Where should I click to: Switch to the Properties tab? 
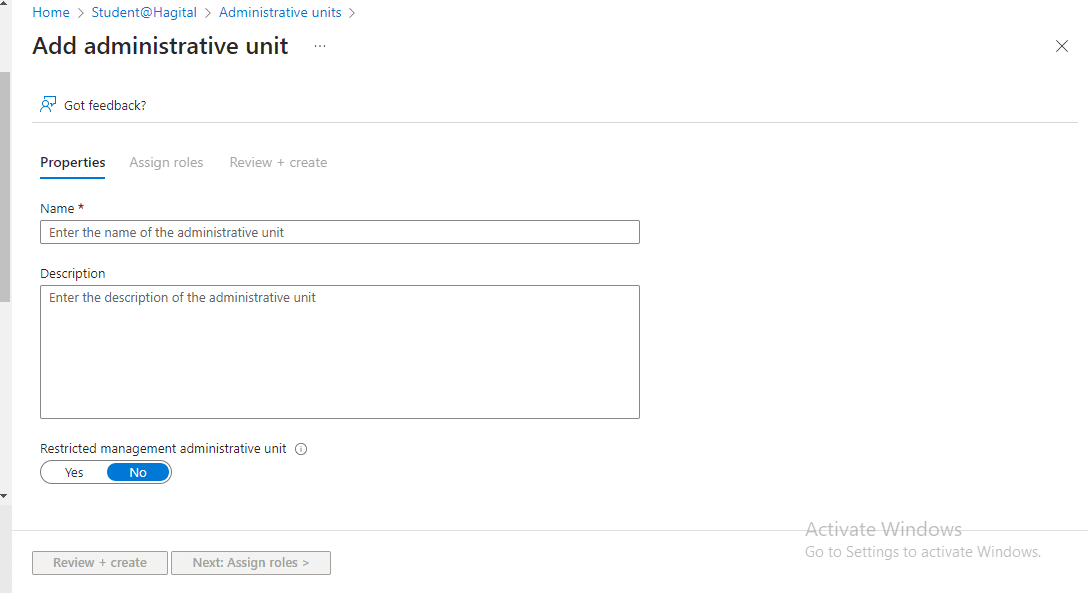click(72, 162)
